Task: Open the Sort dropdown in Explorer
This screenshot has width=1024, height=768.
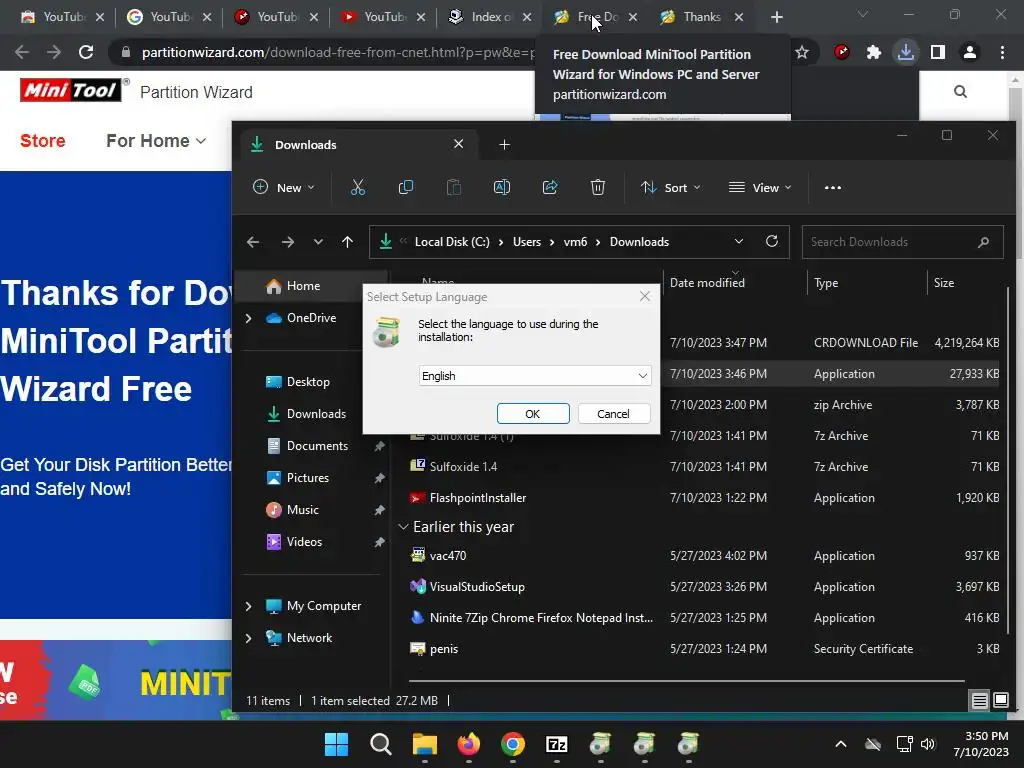Action: tap(671, 187)
